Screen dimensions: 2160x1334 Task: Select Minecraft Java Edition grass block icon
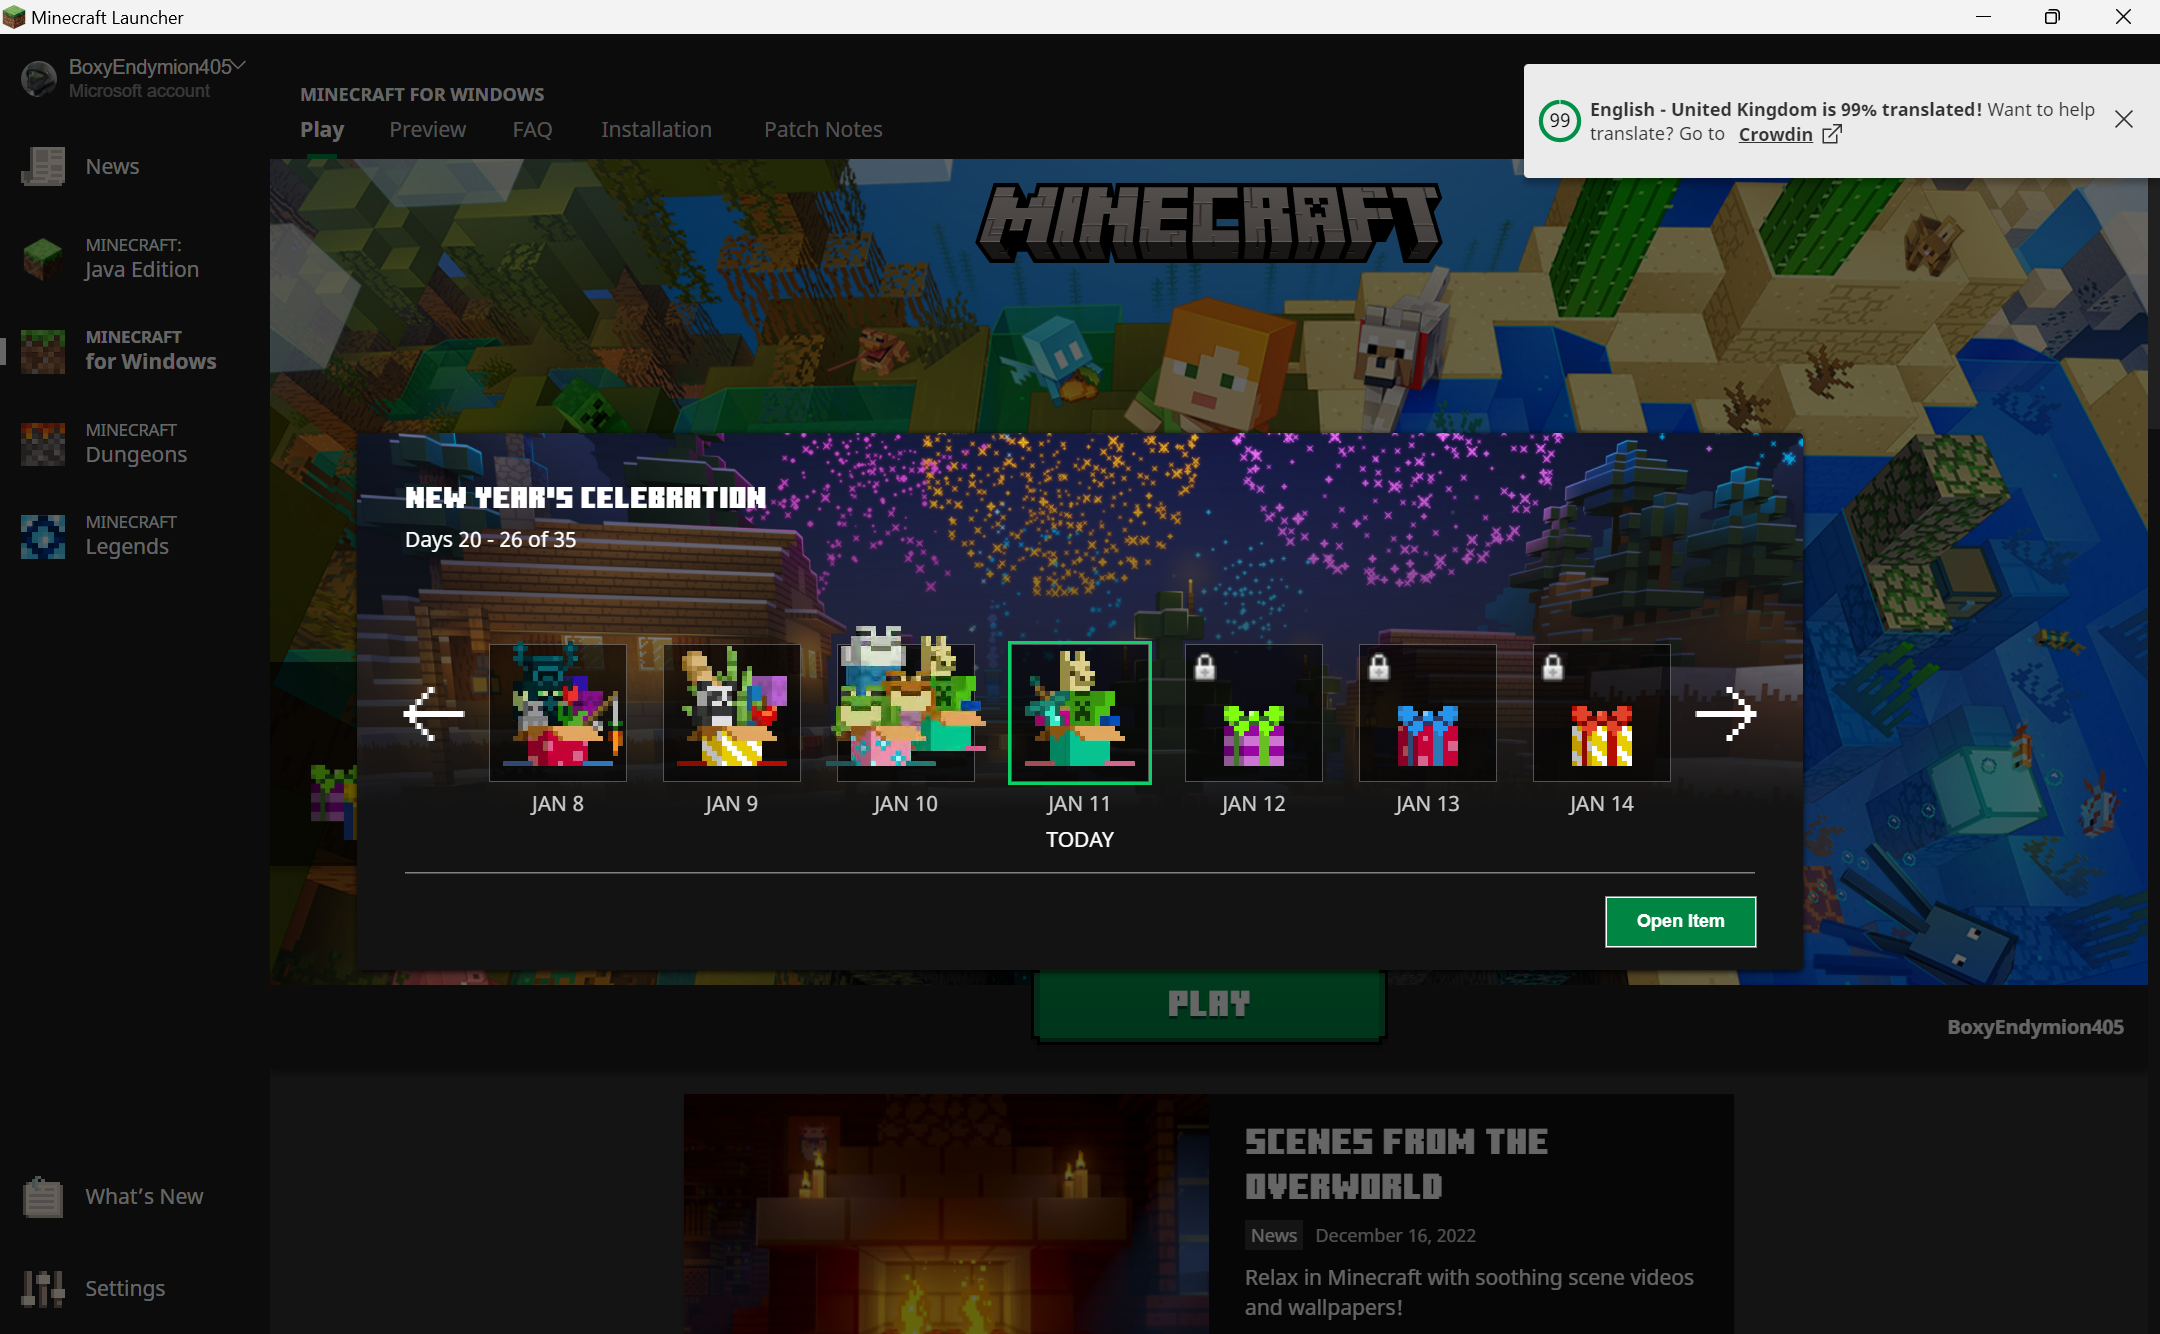(x=43, y=258)
